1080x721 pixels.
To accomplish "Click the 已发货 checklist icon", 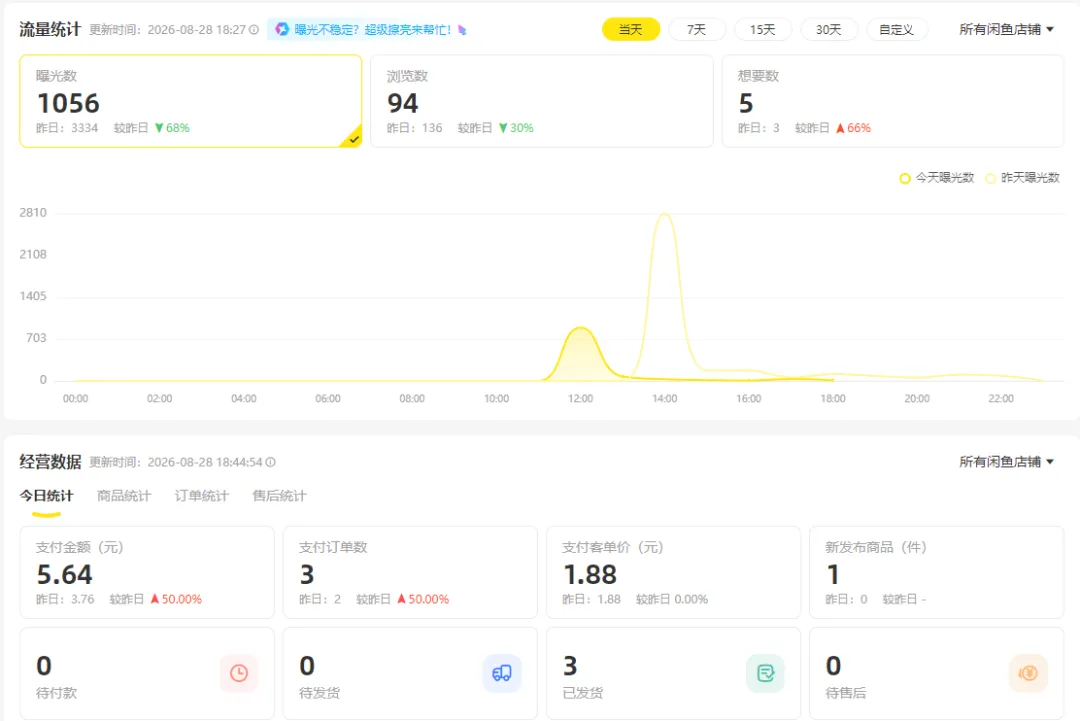I will 765,673.
